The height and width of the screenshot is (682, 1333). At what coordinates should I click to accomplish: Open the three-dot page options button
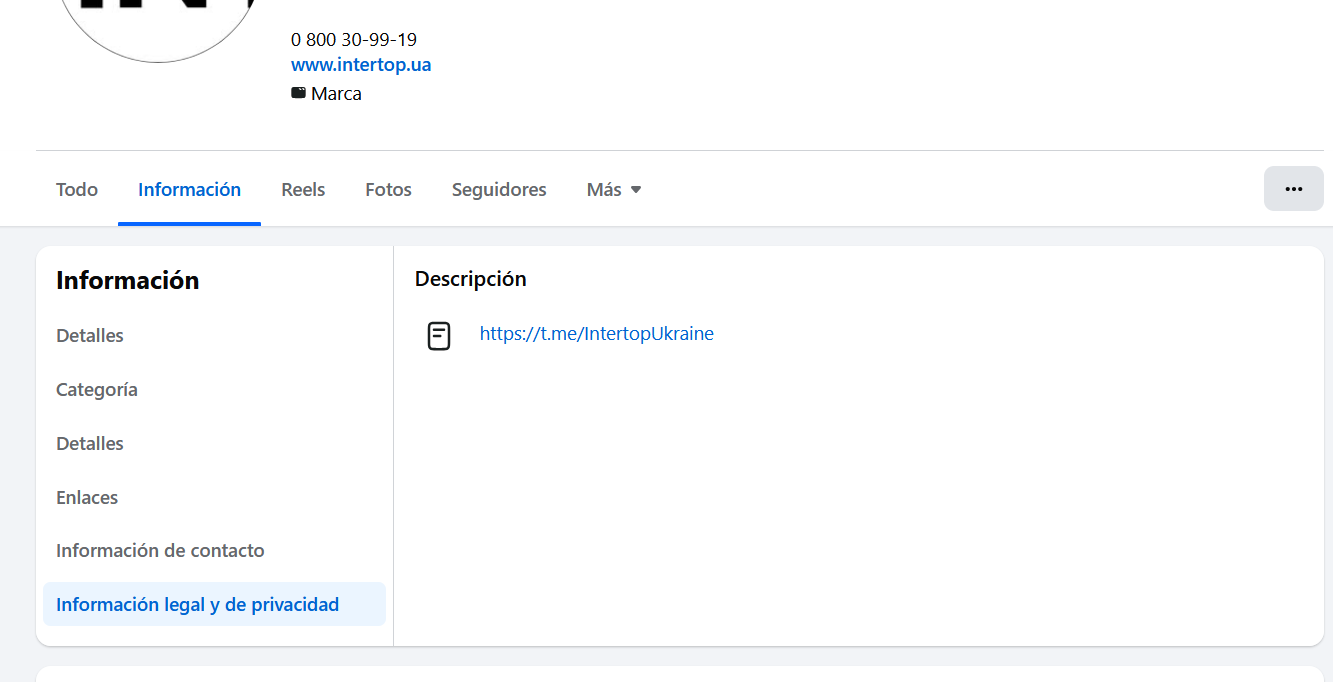tap(1293, 189)
